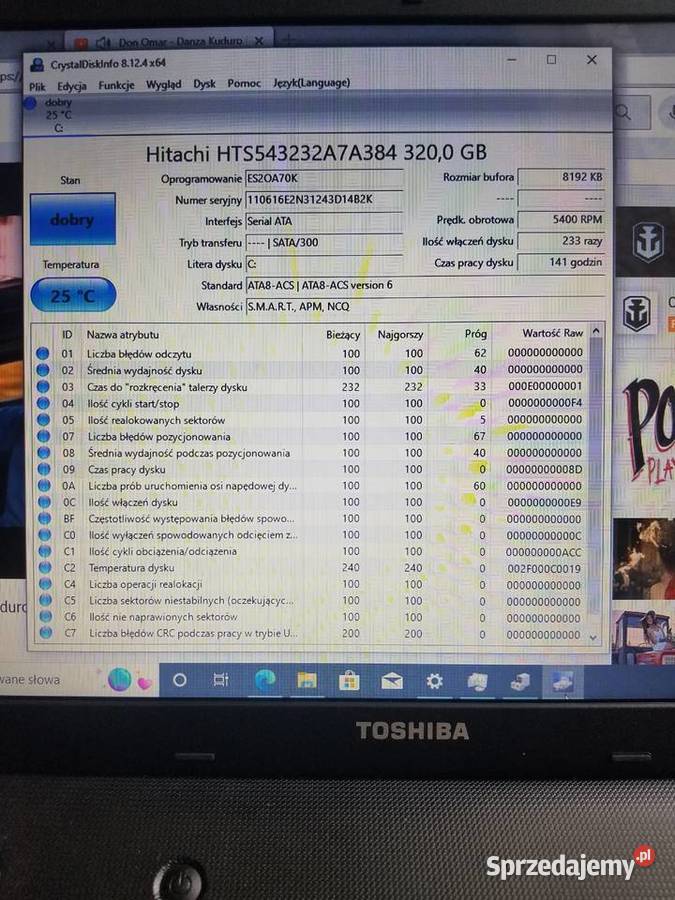This screenshot has height=900, width=675.
Task: Click the 'Nazwa atrybutu' column header
Action: pos(123,335)
